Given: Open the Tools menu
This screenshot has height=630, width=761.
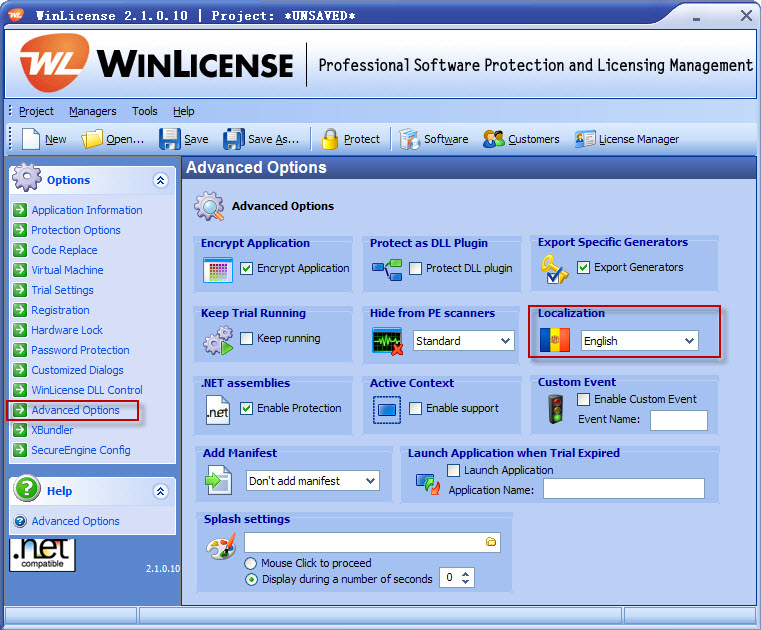Looking at the screenshot, I should tap(145, 111).
